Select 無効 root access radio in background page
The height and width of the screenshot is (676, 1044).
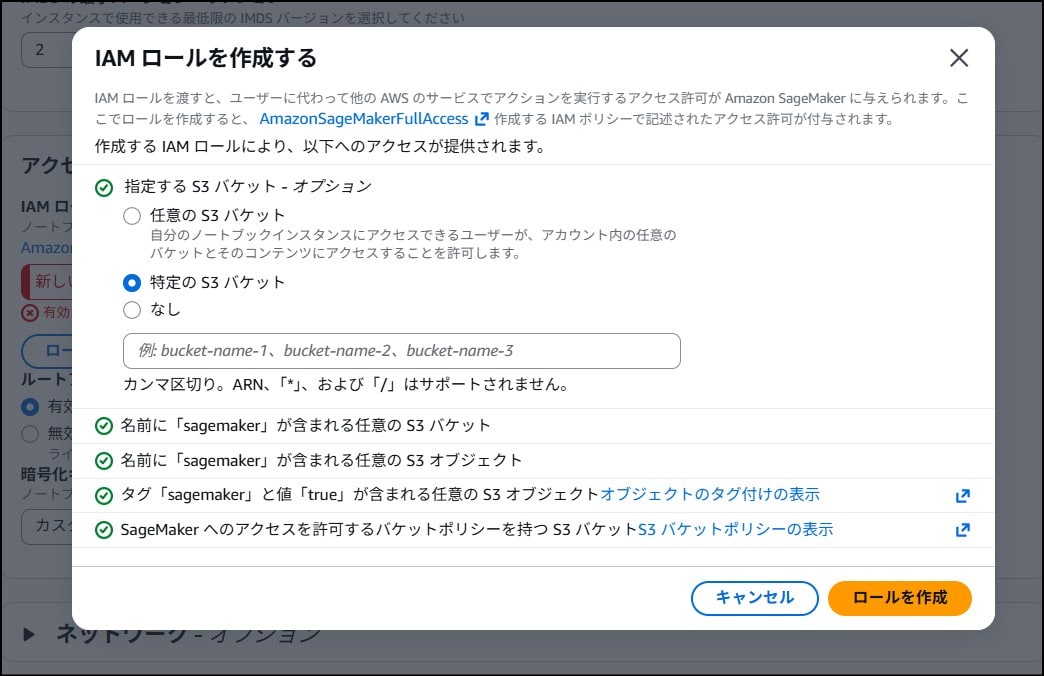coord(30,434)
